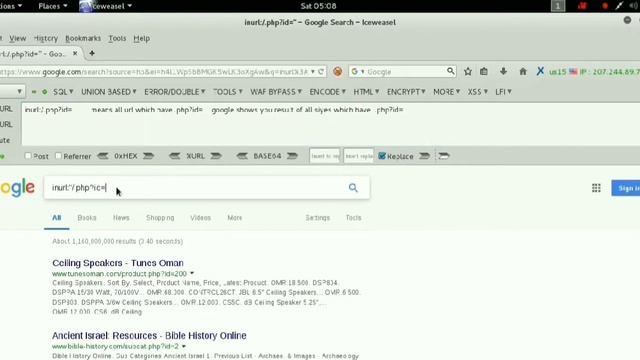Open the ENCRYPT dropdown

pyautogui.click(x=406, y=92)
